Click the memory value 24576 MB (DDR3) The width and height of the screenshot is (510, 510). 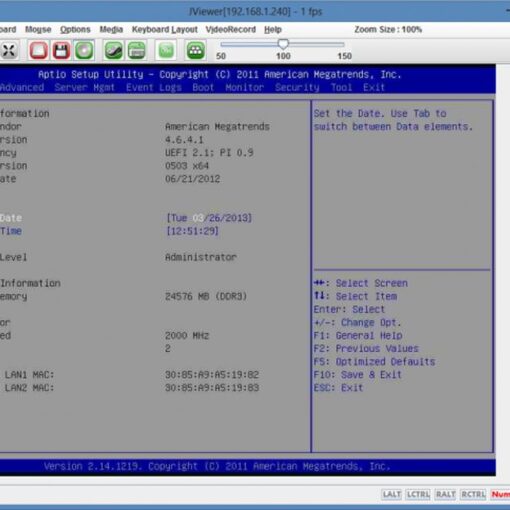coord(206,296)
